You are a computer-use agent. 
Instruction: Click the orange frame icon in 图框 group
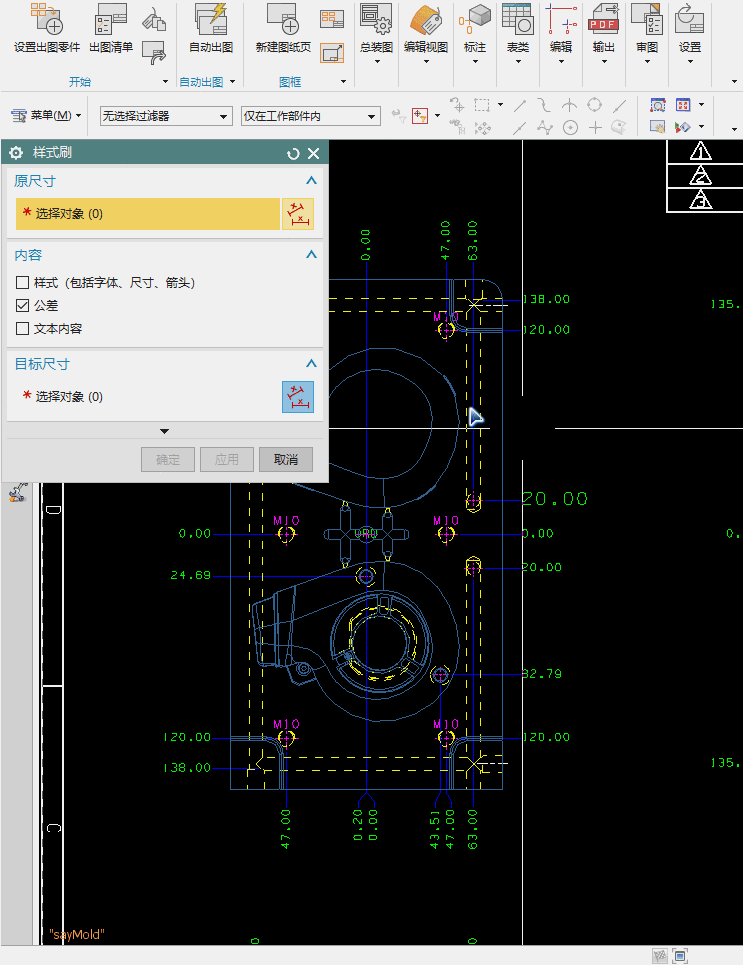(332, 53)
